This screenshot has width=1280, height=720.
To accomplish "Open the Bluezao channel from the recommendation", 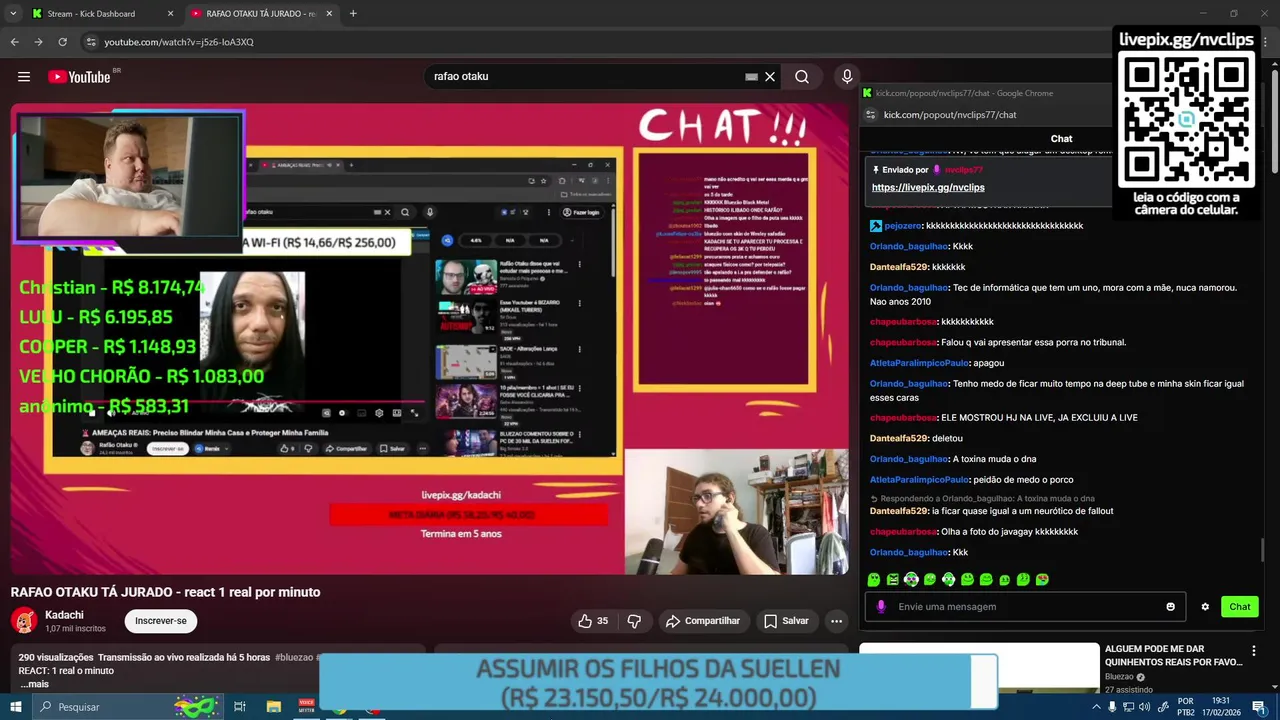I will (1119, 677).
